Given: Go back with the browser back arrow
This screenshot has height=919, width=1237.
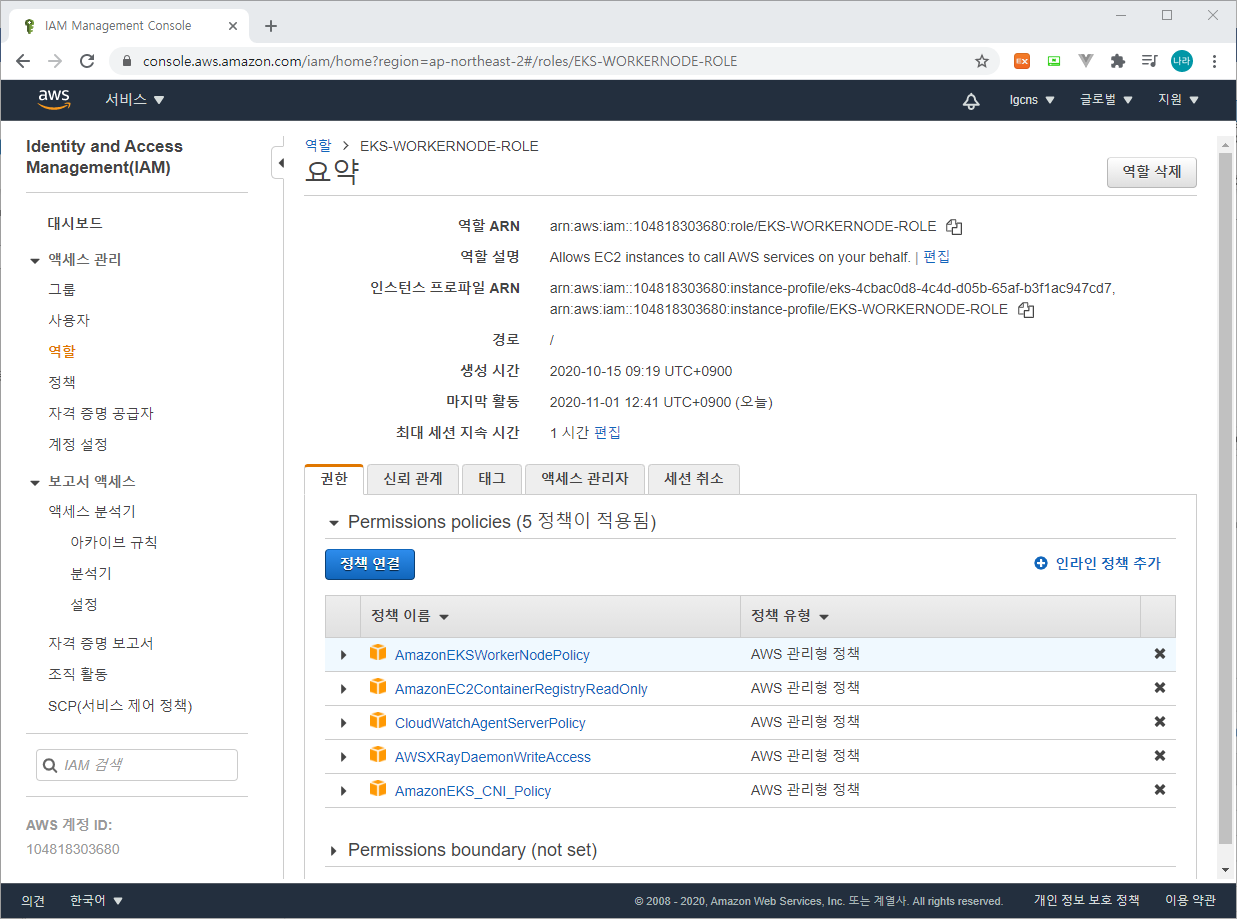Looking at the screenshot, I should [24, 61].
